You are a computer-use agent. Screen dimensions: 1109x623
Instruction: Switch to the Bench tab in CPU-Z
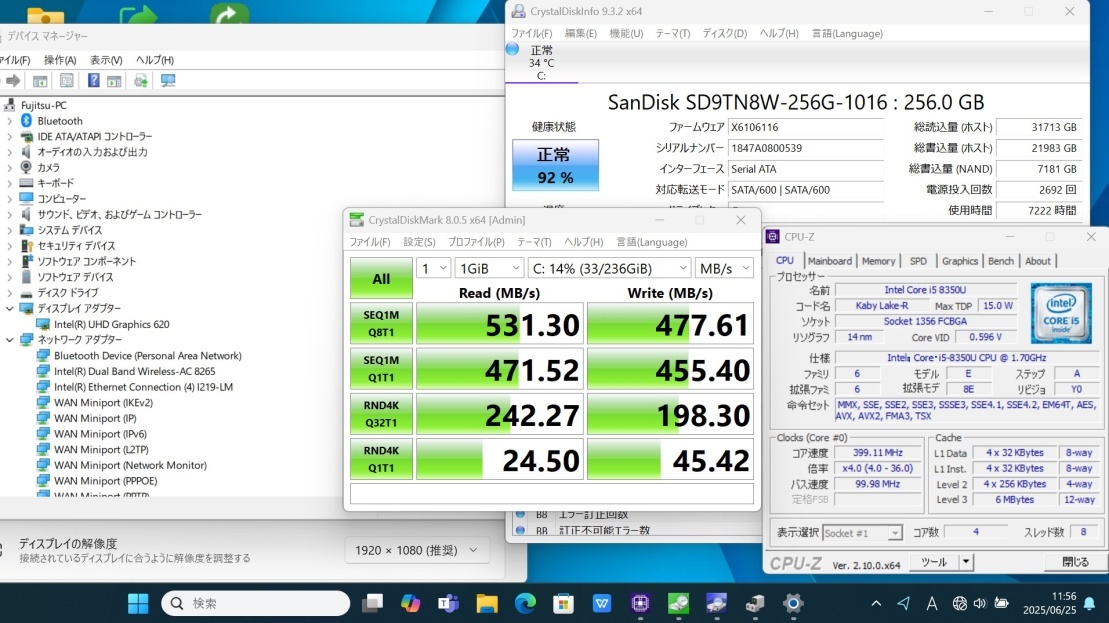[x=1001, y=261]
